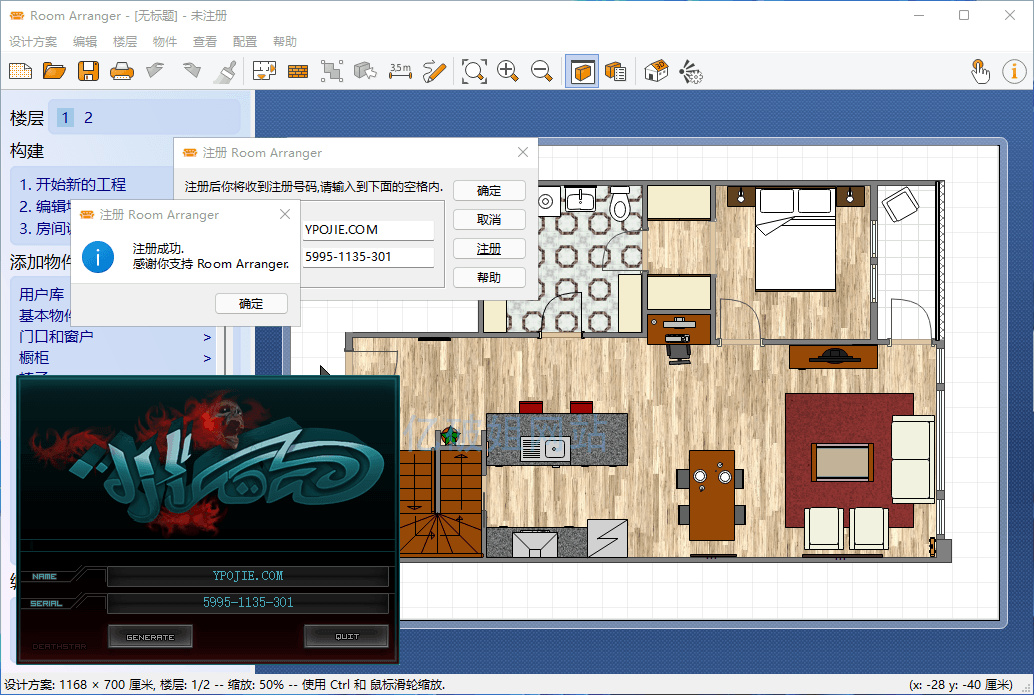1034x695 pixels.
Task: Click the zoom in magnifier icon
Action: [x=508, y=71]
